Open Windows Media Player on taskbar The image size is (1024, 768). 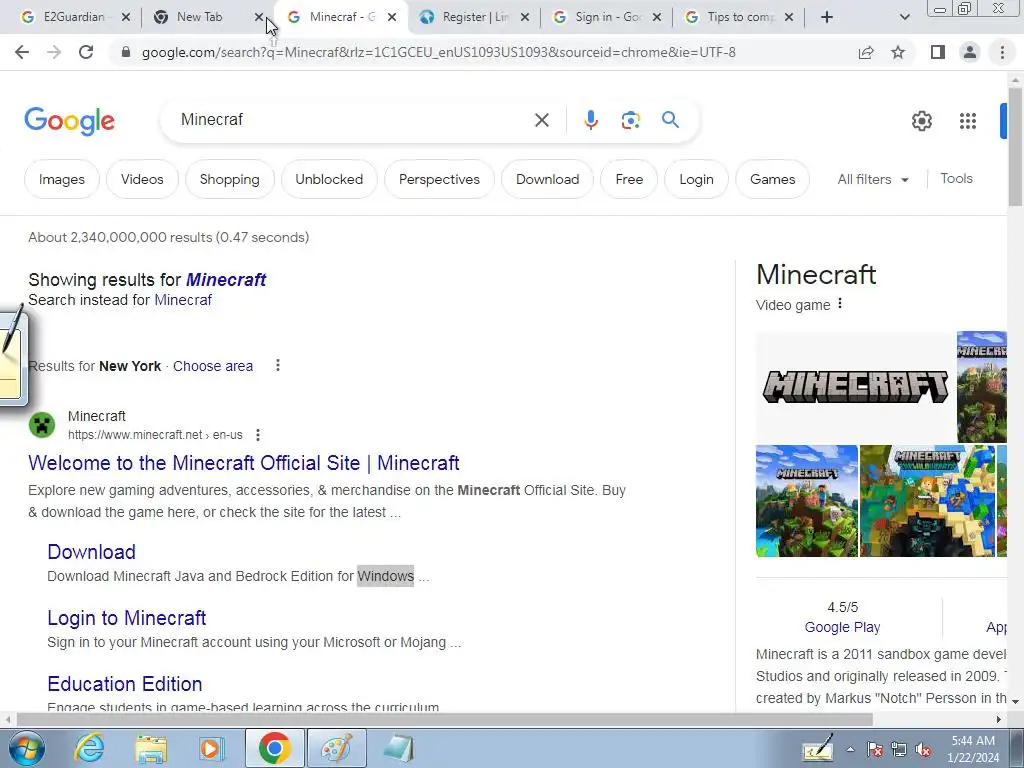(212, 748)
